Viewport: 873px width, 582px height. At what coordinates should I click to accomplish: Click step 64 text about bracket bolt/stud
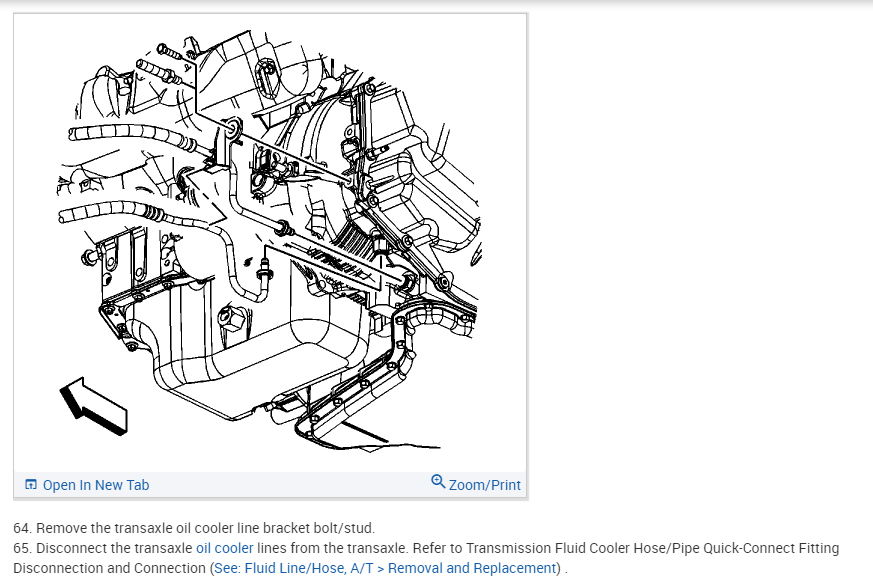pyautogui.click(x=194, y=528)
